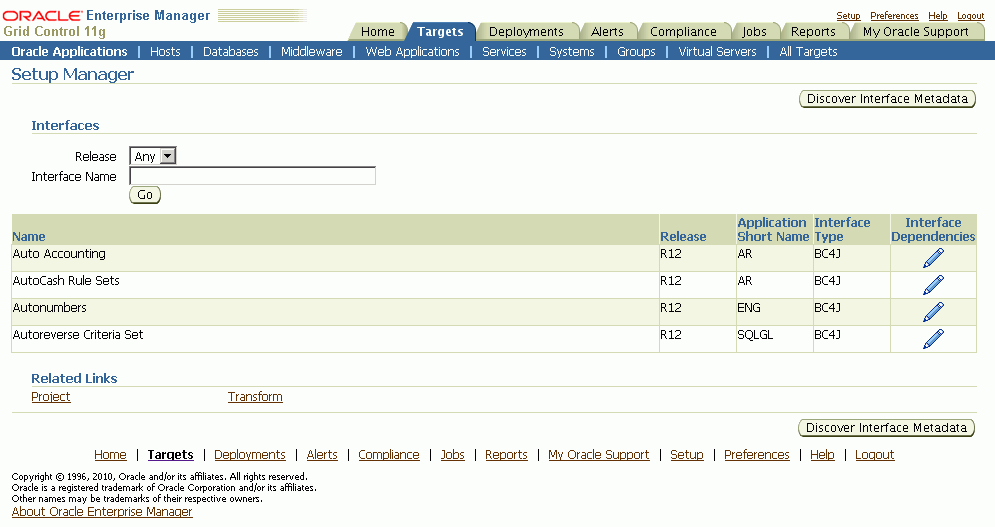Image resolution: width=995 pixels, height=527 pixels.
Task: Go to Virtual Servers subtab
Action: (x=717, y=51)
